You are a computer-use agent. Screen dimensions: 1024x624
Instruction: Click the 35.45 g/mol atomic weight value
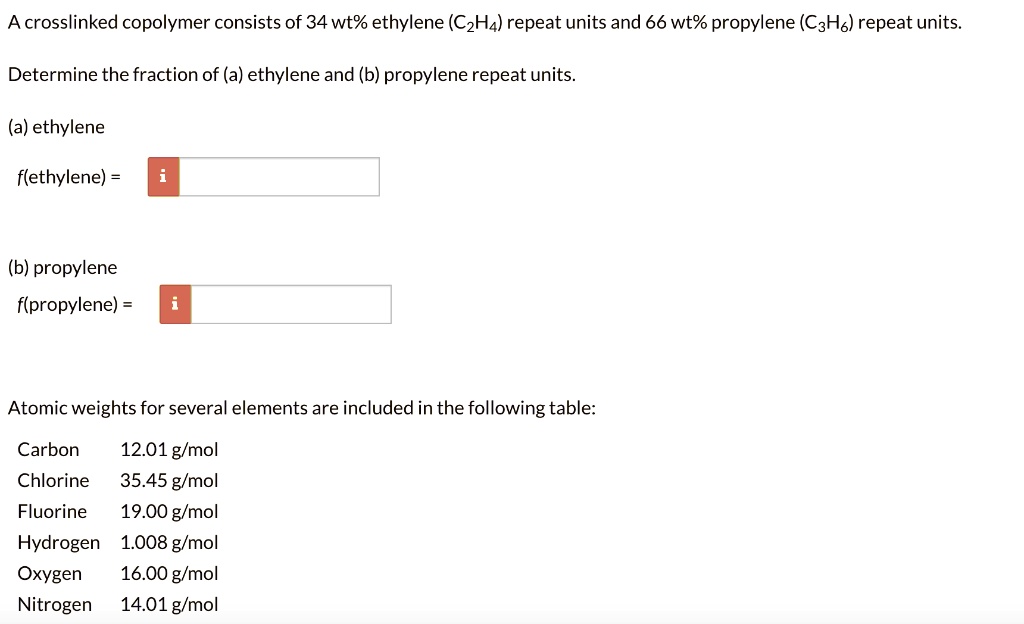tap(169, 480)
